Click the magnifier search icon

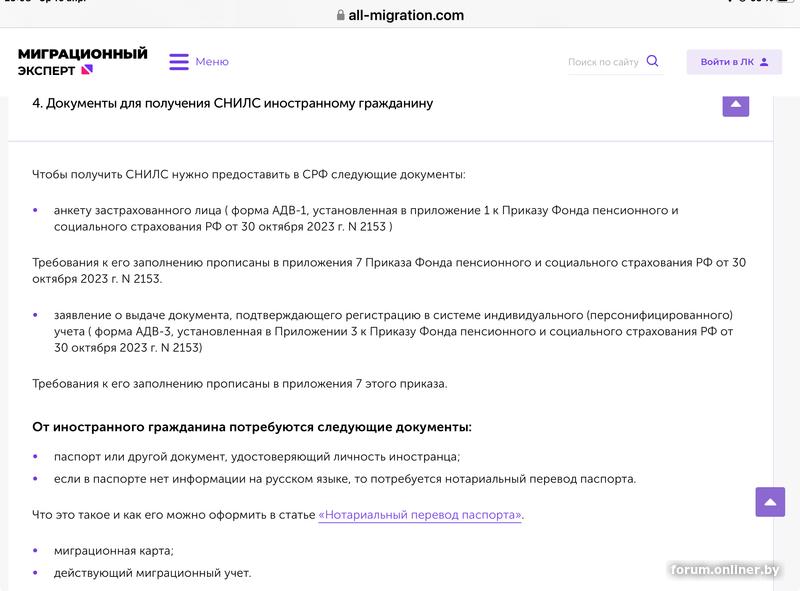coord(653,61)
